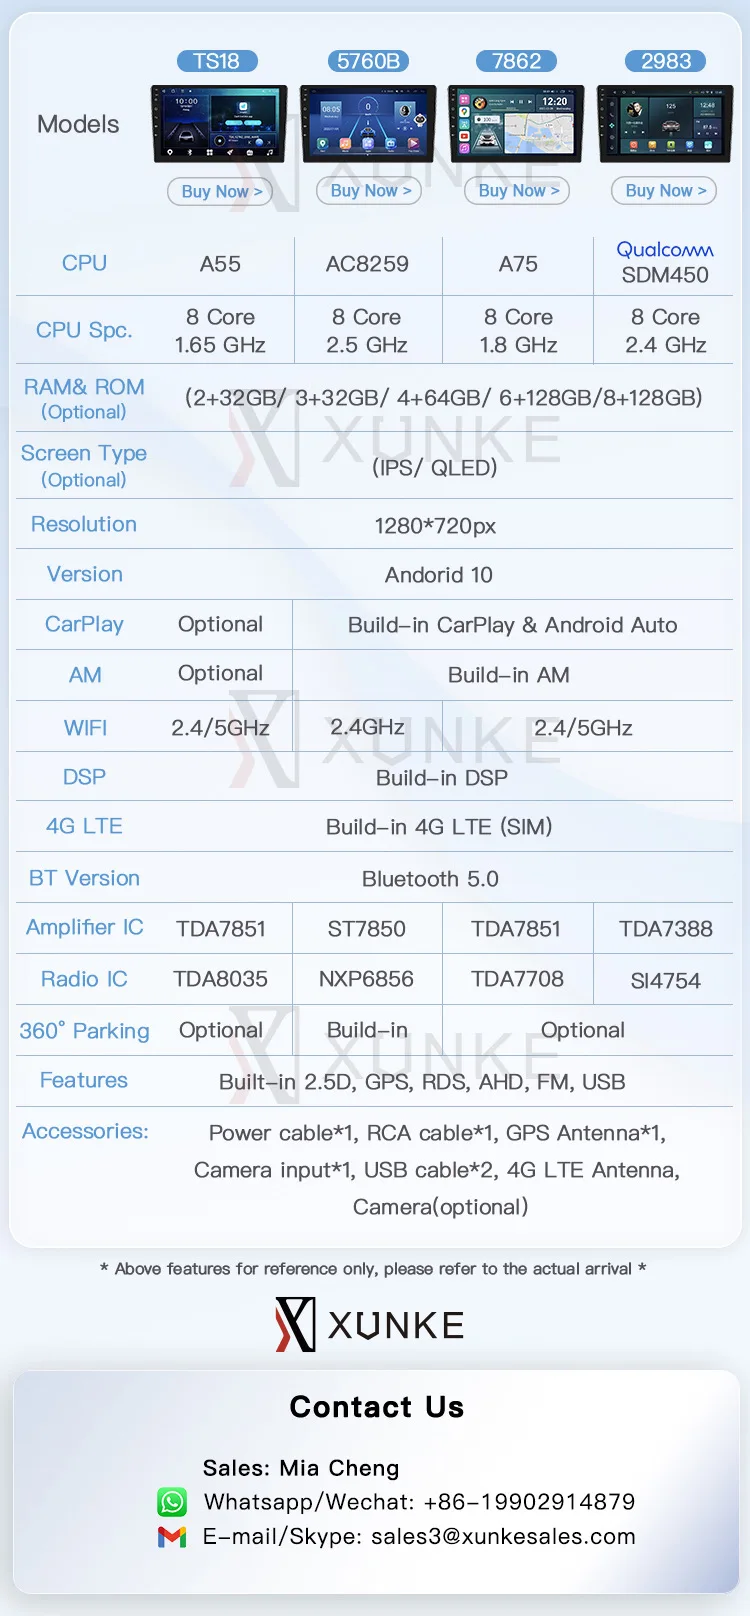Click the '8 Core 1.8 GHz' cell
Viewport: 750px width, 1616px height.
[x=518, y=331]
